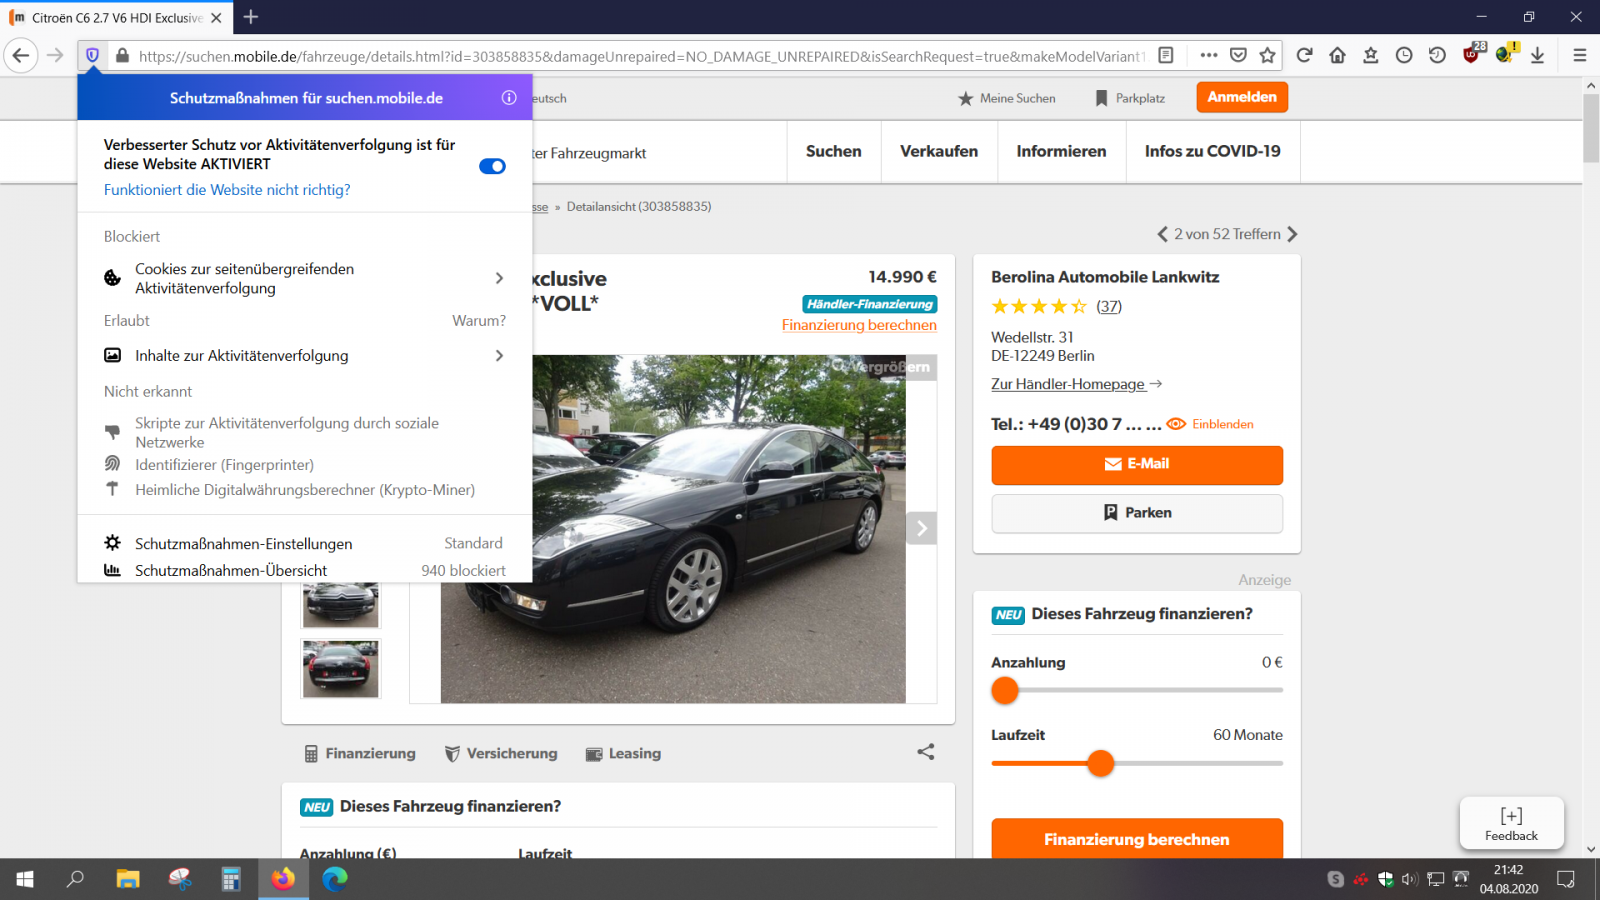Screen dimensions: 1600x900
Task: Go to next search result arrow
Action: tap(1292, 234)
